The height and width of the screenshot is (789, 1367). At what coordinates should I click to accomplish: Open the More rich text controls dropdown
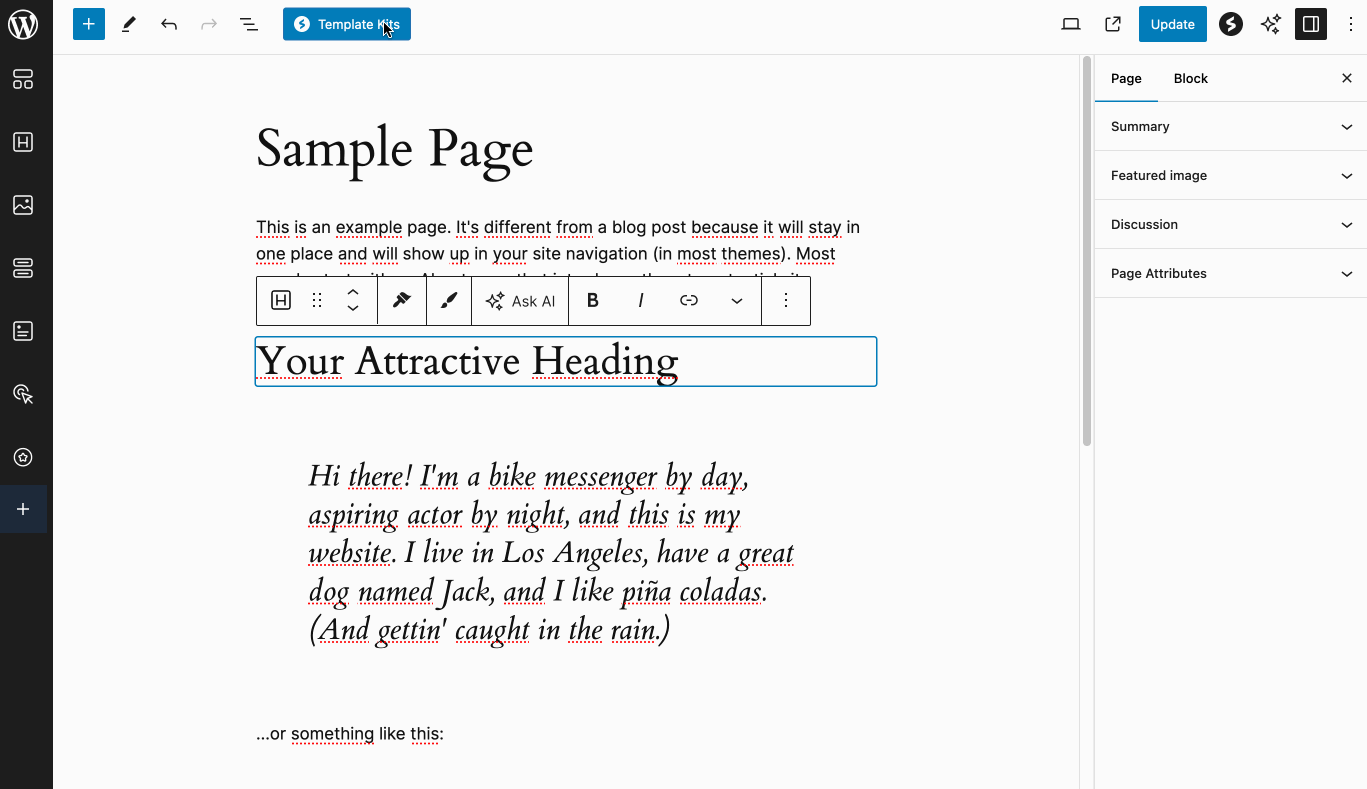click(x=737, y=301)
